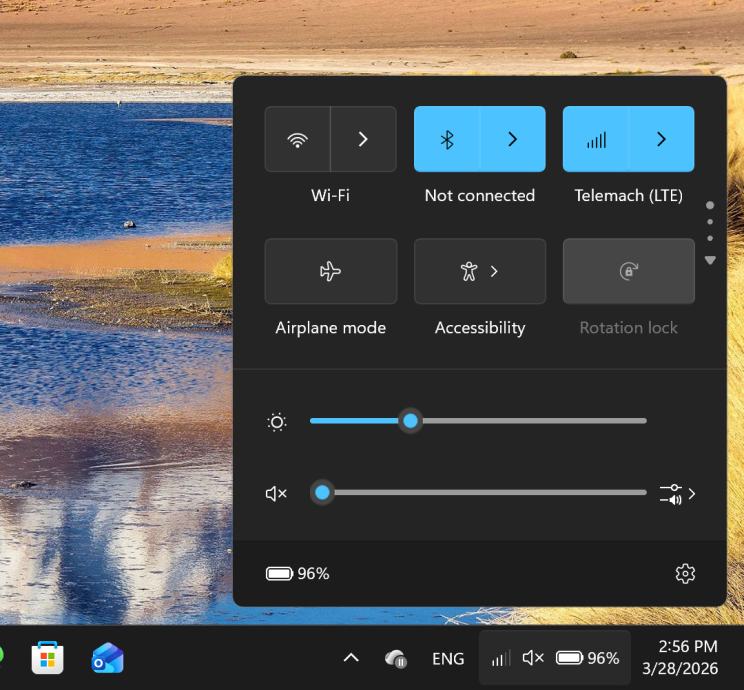Show hidden icons in system tray
This screenshot has height=690, width=744.
coord(351,658)
